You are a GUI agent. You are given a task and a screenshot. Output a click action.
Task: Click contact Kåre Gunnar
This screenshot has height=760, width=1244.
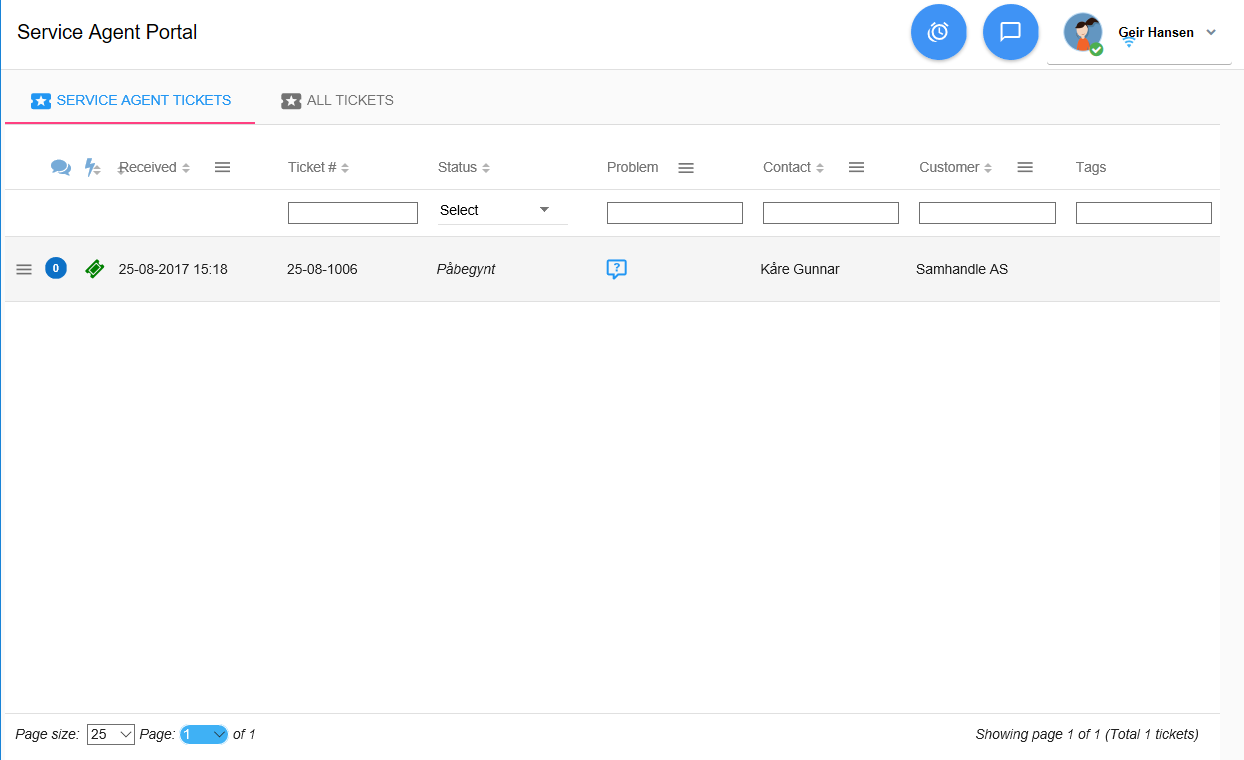tap(800, 269)
